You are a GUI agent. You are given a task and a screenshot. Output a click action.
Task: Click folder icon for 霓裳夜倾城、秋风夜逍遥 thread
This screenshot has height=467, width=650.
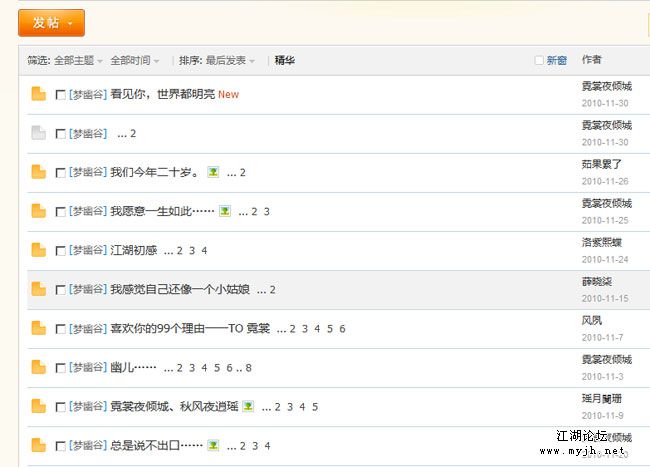click(39, 406)
